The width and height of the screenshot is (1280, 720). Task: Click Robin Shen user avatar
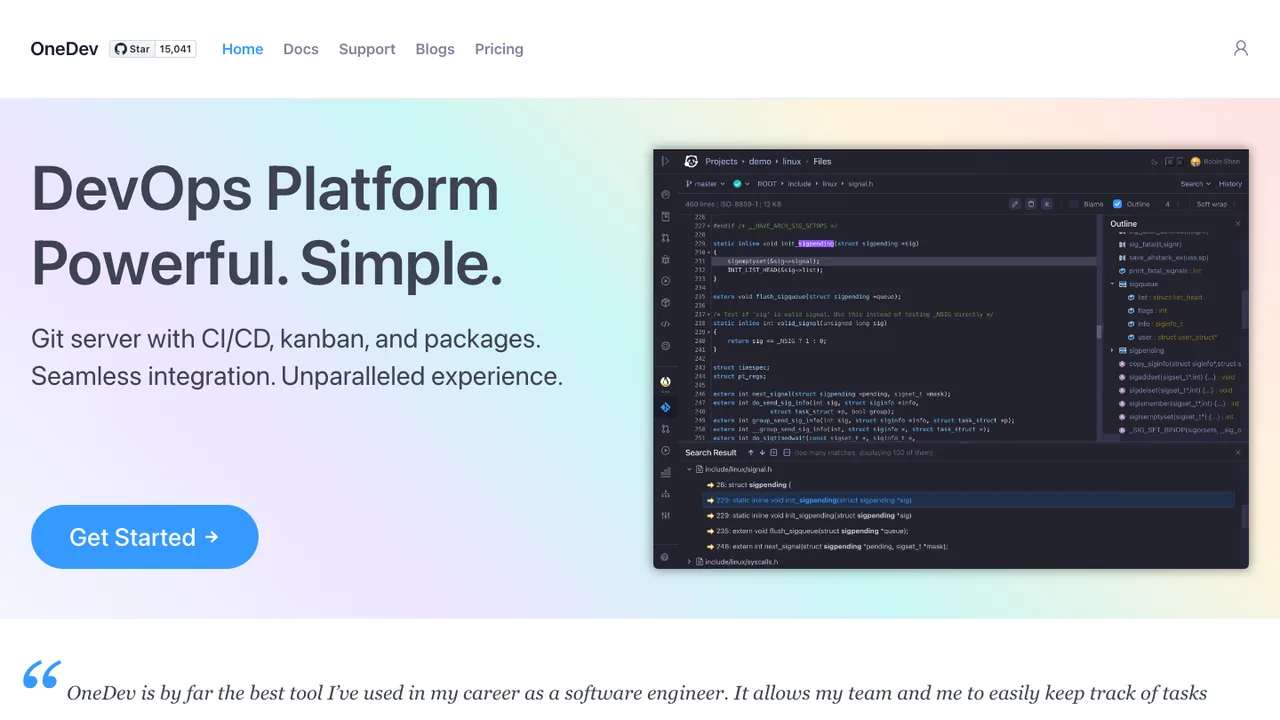tap(1195, 161)
